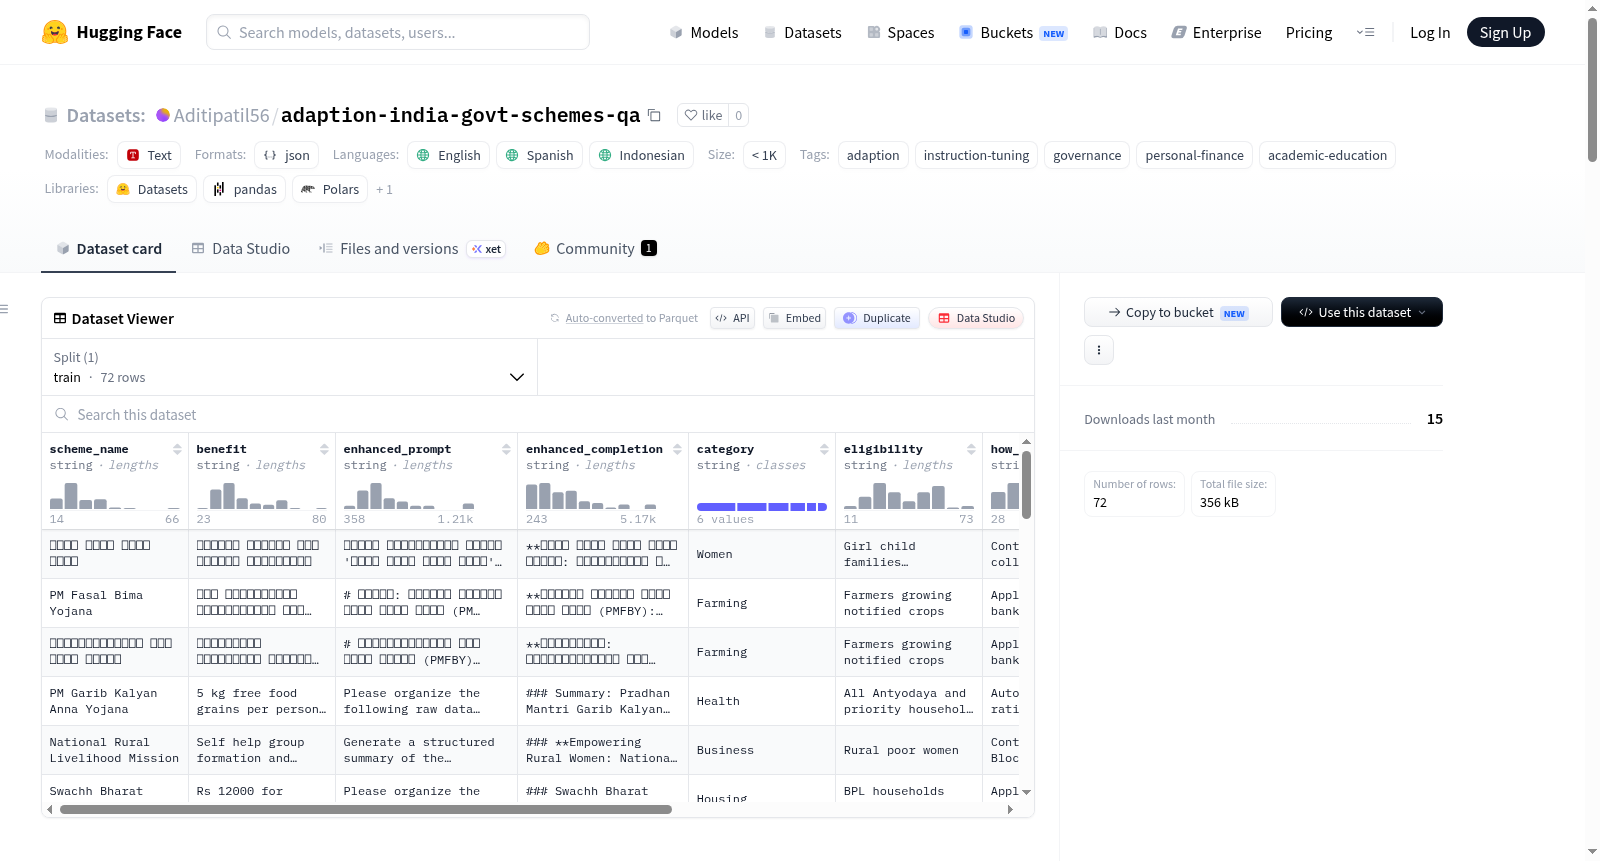This screenshot has width=1600, height=861.
Task: Focus the Search this dataset field
Action: click(538, 414)
